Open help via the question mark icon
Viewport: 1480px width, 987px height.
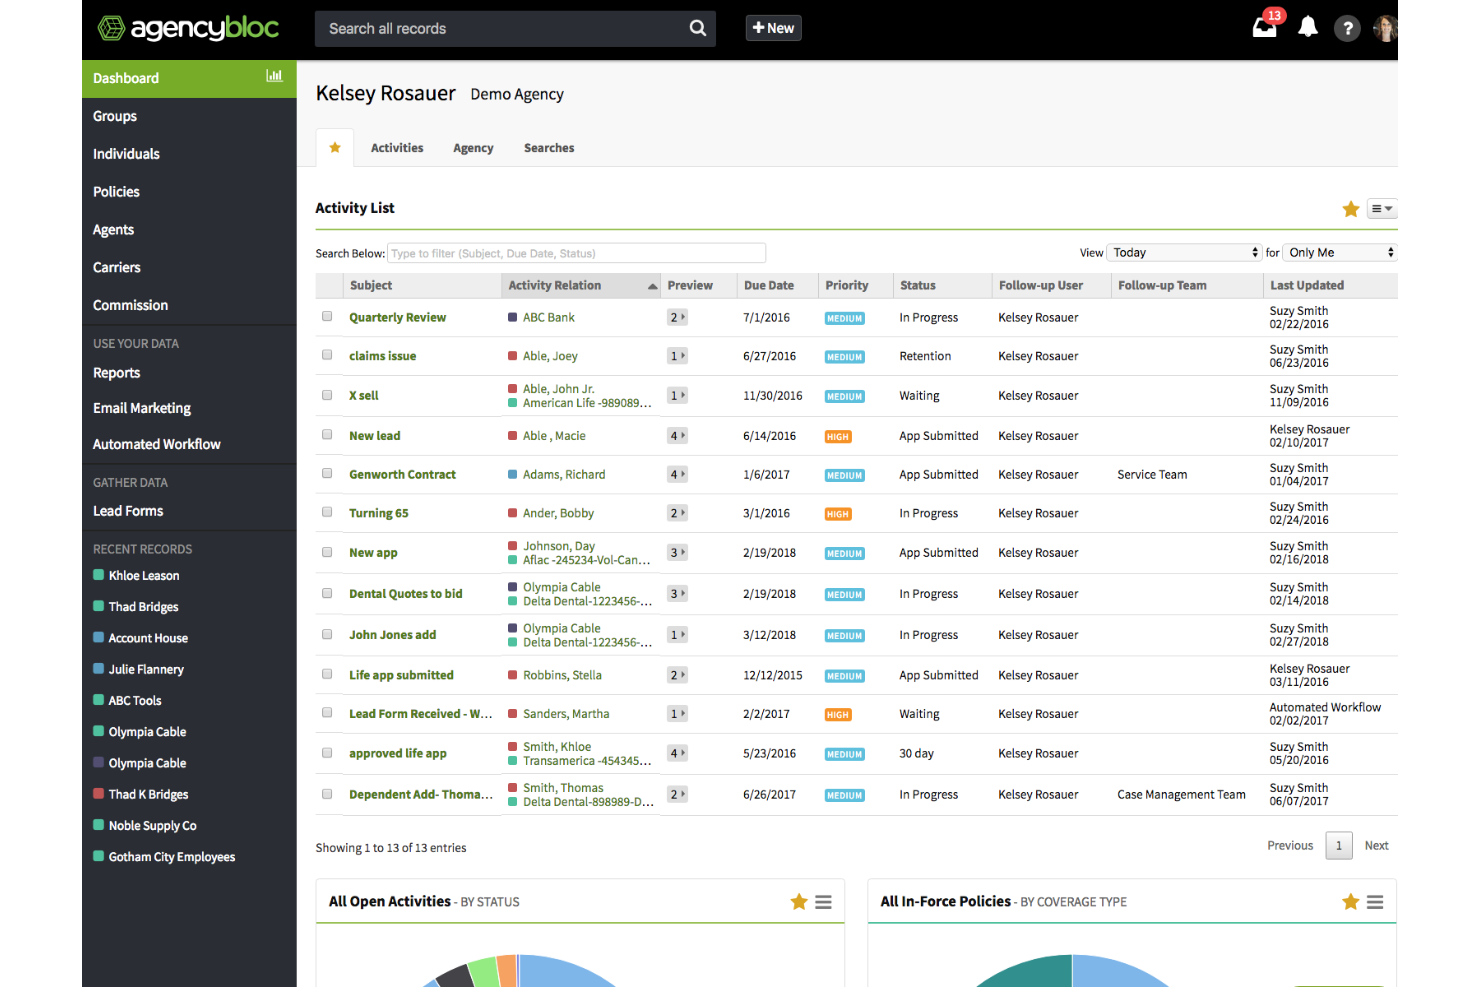1347,28
